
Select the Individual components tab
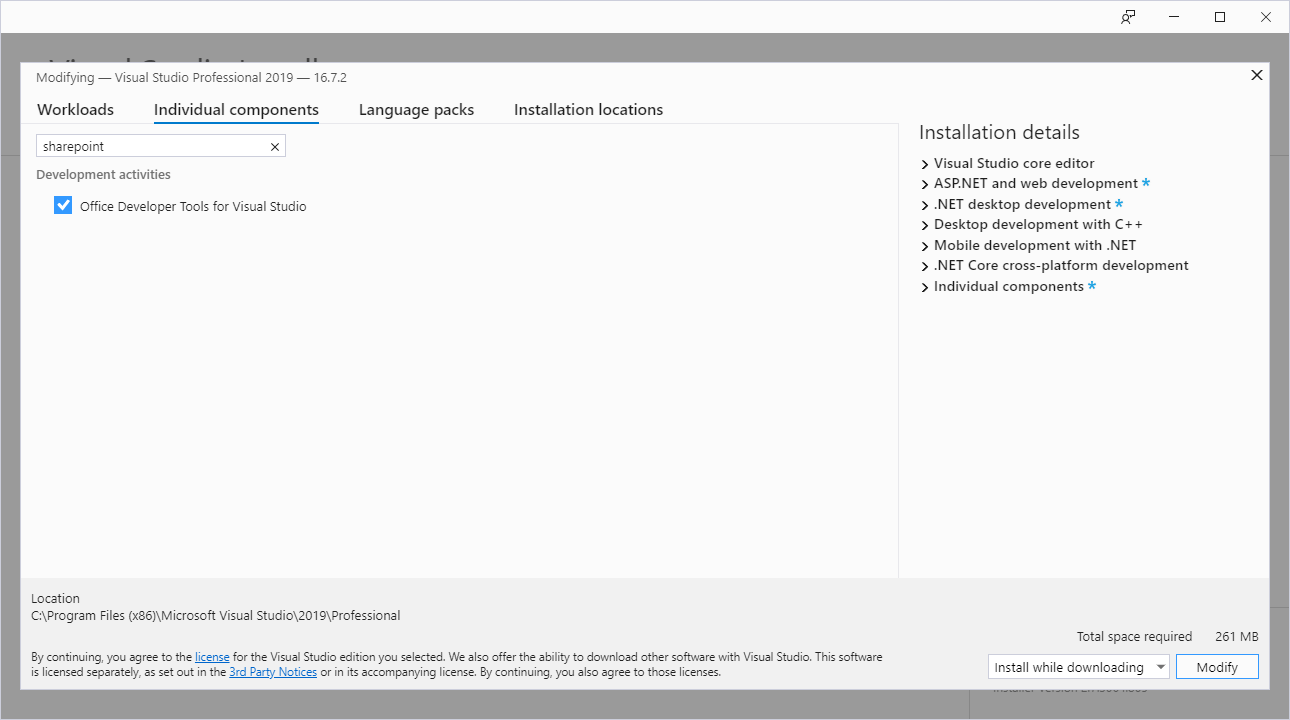point(236,109)
